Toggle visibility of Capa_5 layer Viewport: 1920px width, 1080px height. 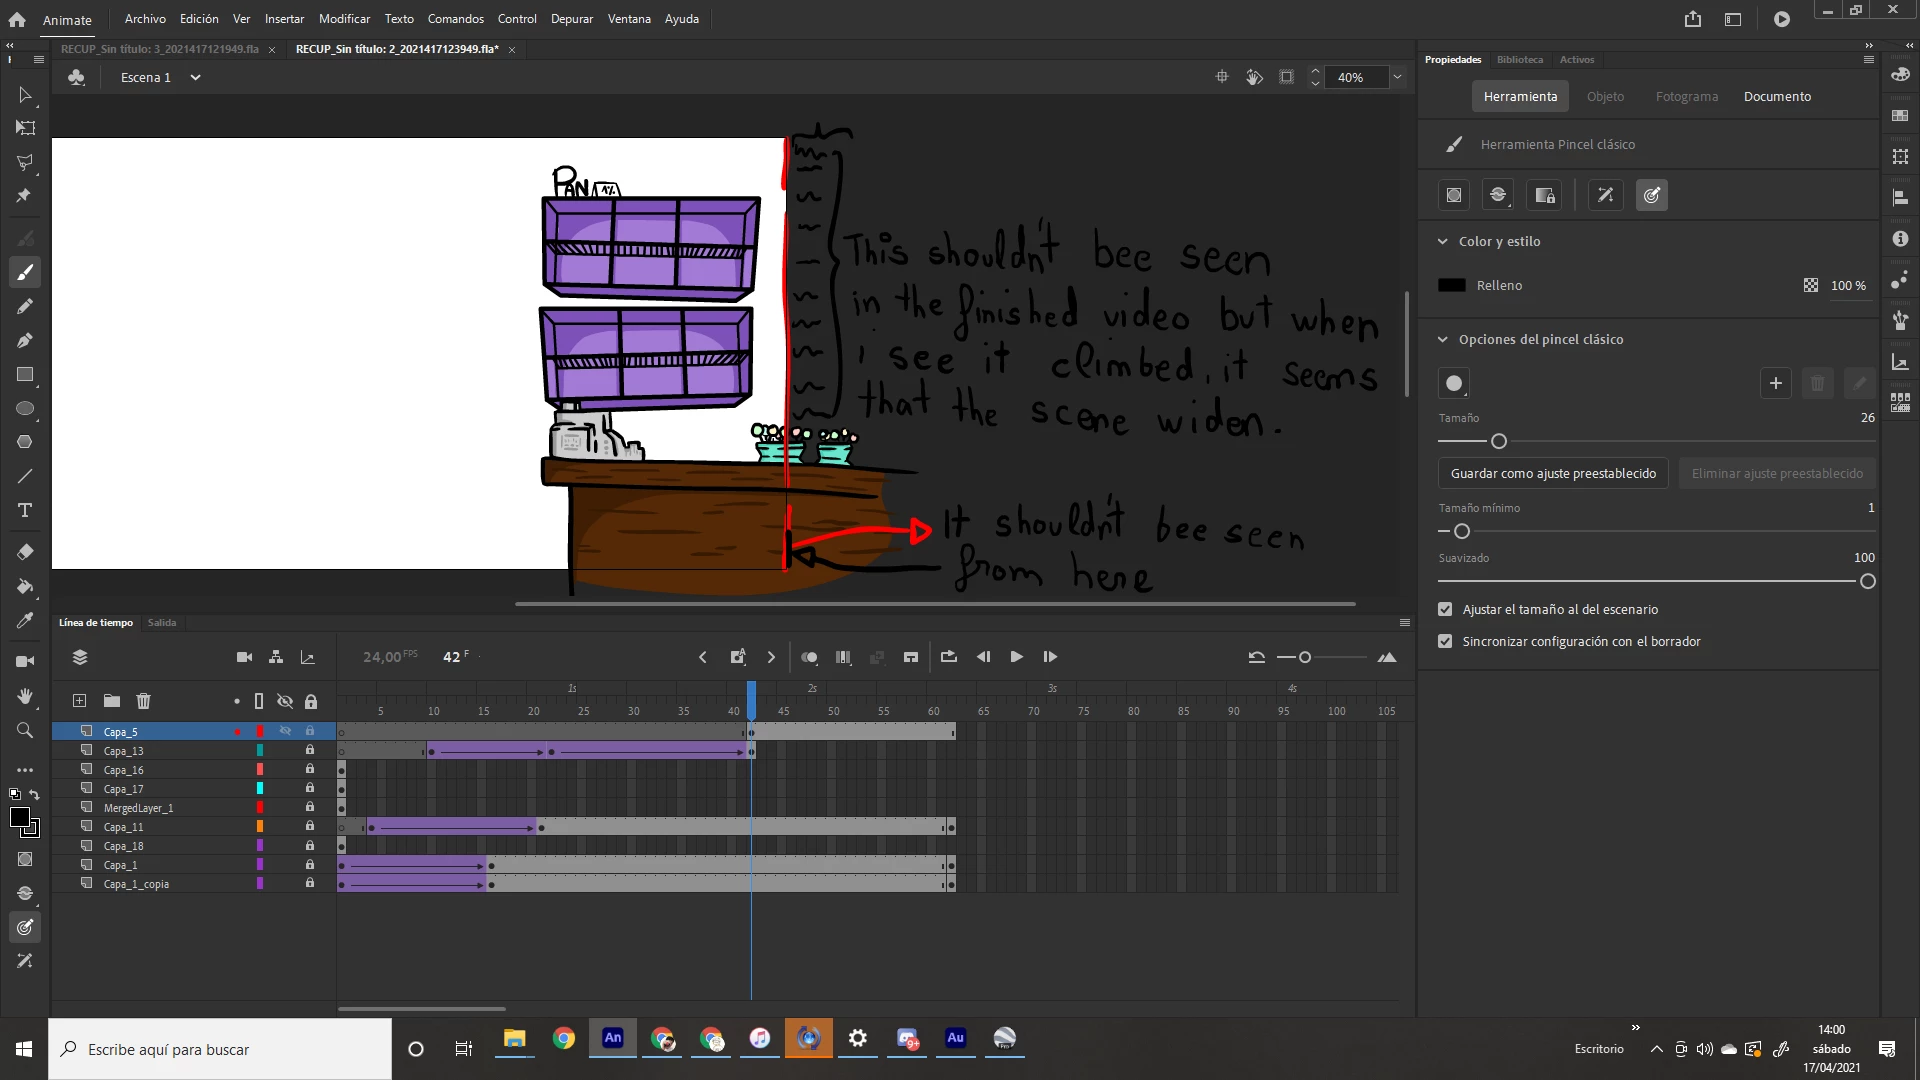(285, 731)
